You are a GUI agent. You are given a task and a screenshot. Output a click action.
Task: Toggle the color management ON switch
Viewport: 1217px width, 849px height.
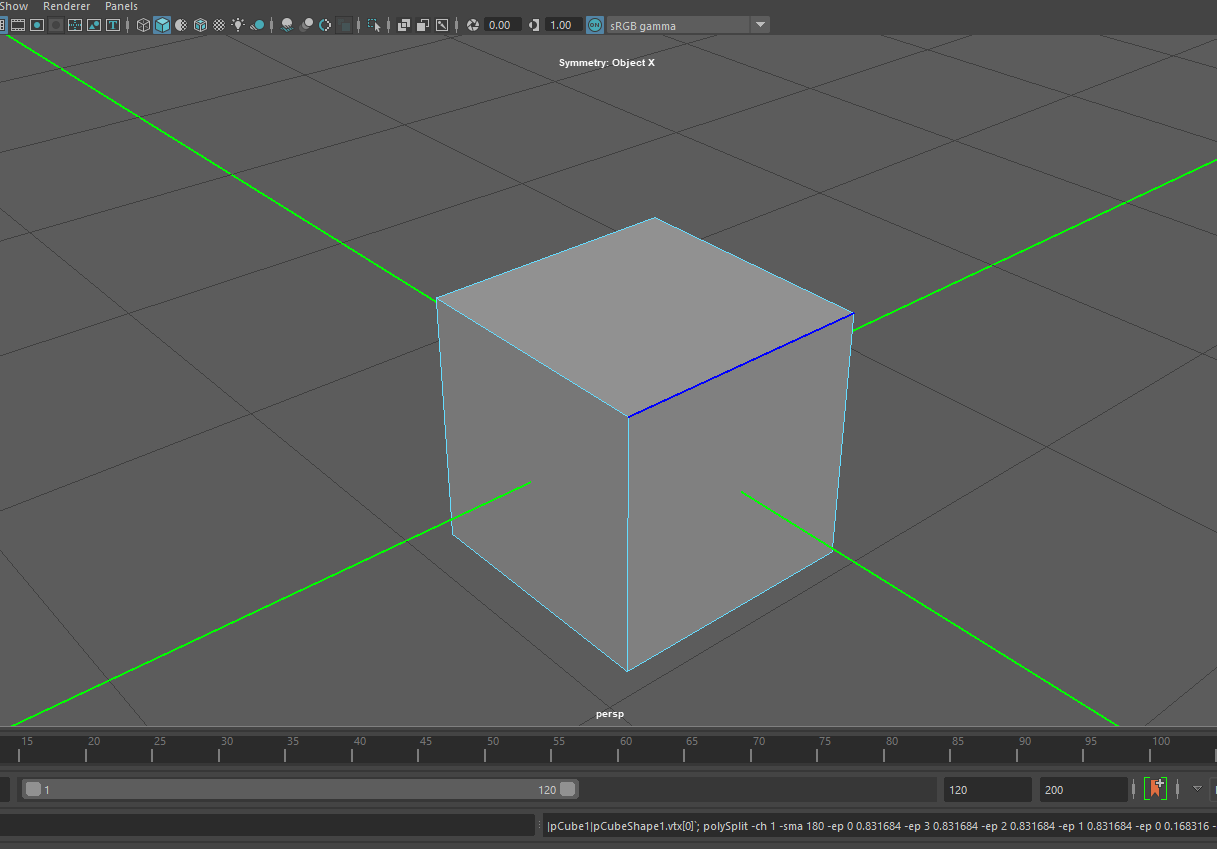[x=595, y=25]
